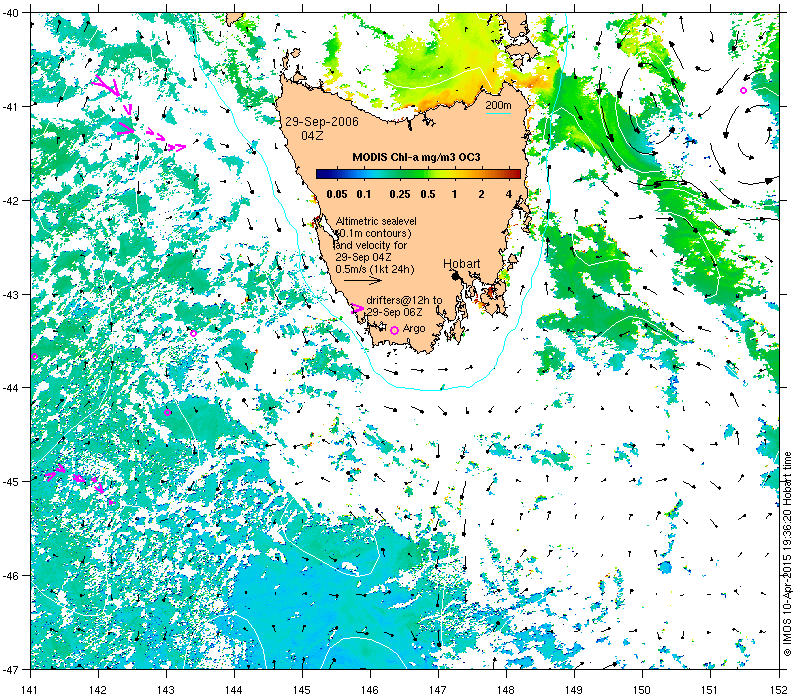Click the '200m' isobath label
Screen dimensions: 800x700
[x=498, y=106]
